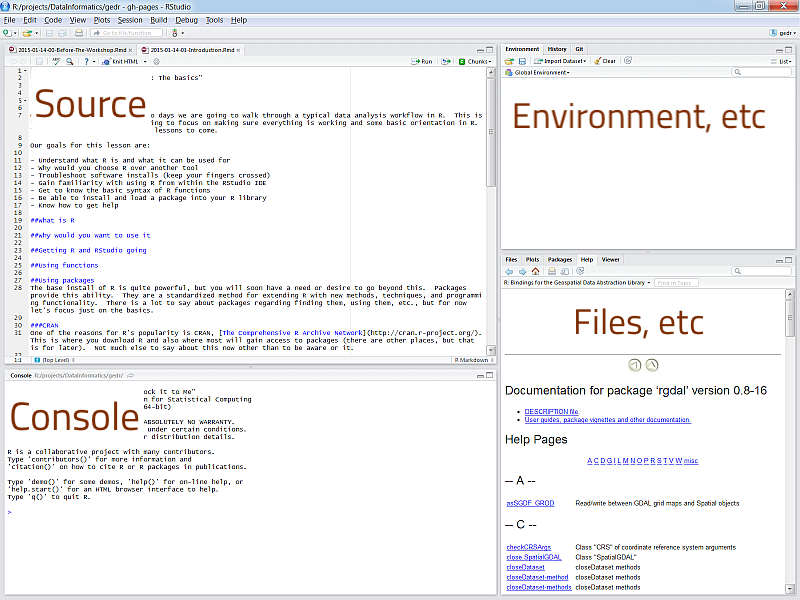Minimize the Console pane

tap(480, 376)
